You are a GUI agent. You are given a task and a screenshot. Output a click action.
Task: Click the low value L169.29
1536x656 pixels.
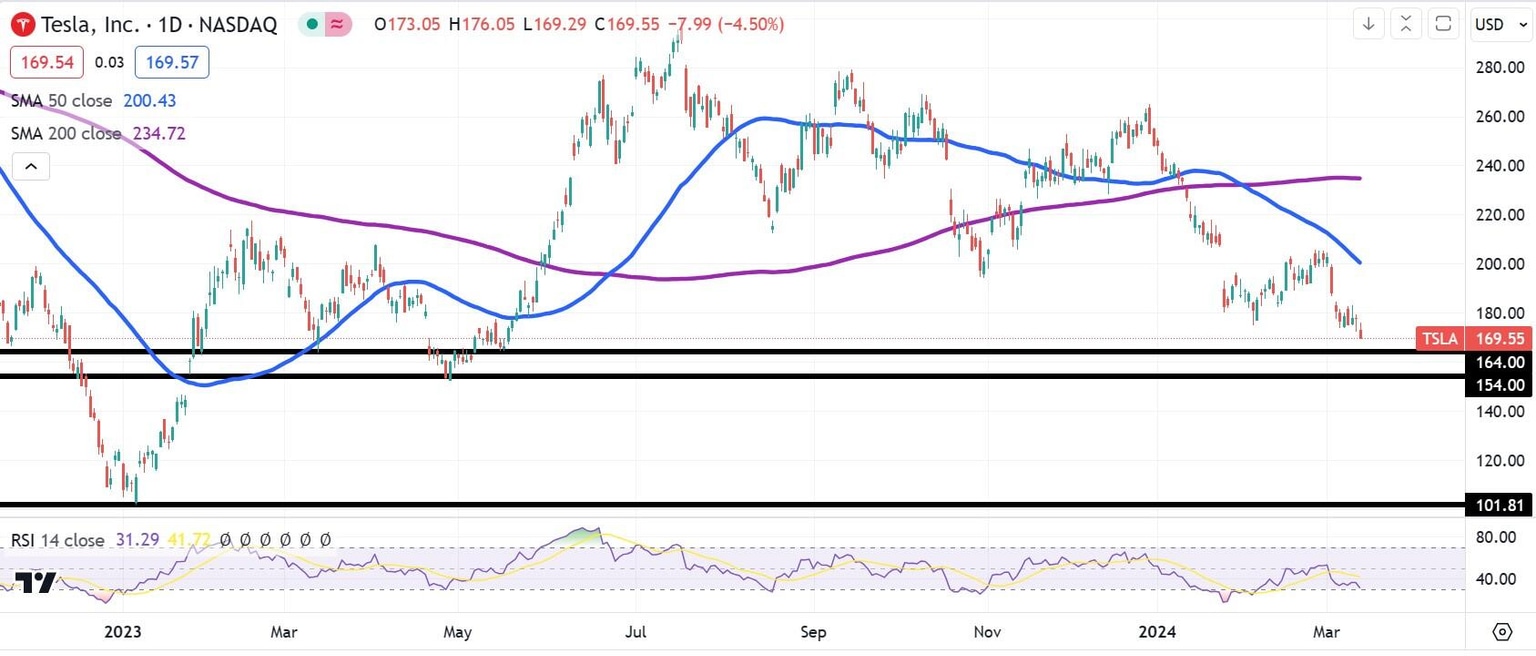[556, 25]
